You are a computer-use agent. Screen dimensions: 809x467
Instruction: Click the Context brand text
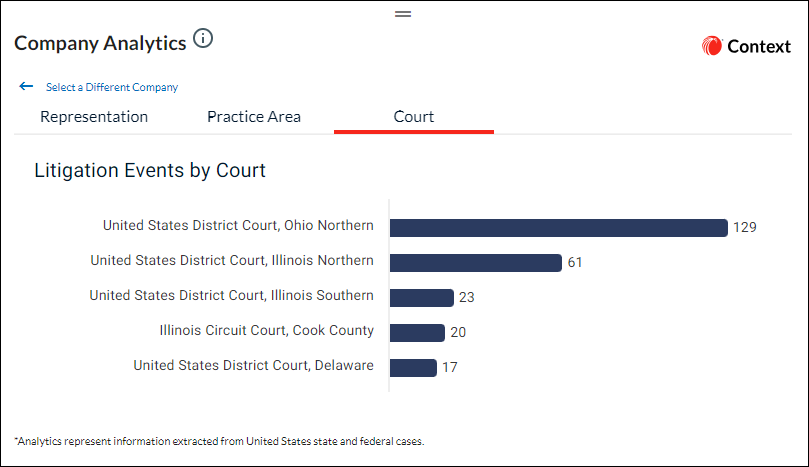click(759, 46)
